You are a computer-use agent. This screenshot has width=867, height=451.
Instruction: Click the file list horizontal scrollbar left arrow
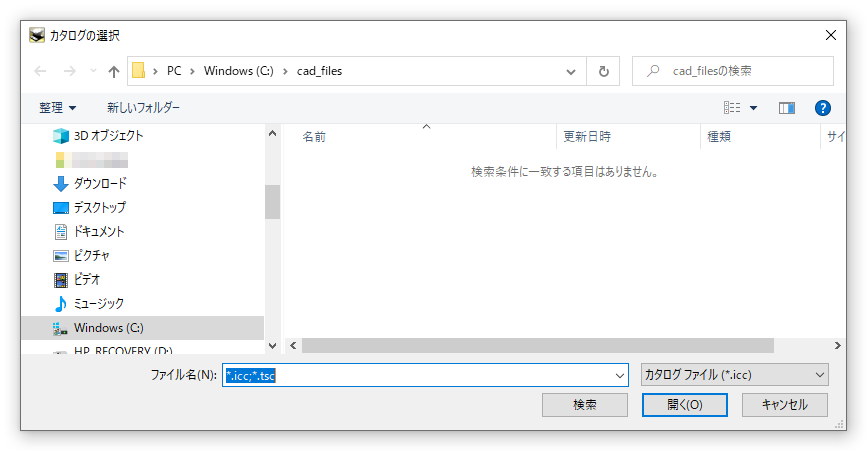(x=293, y=345)
